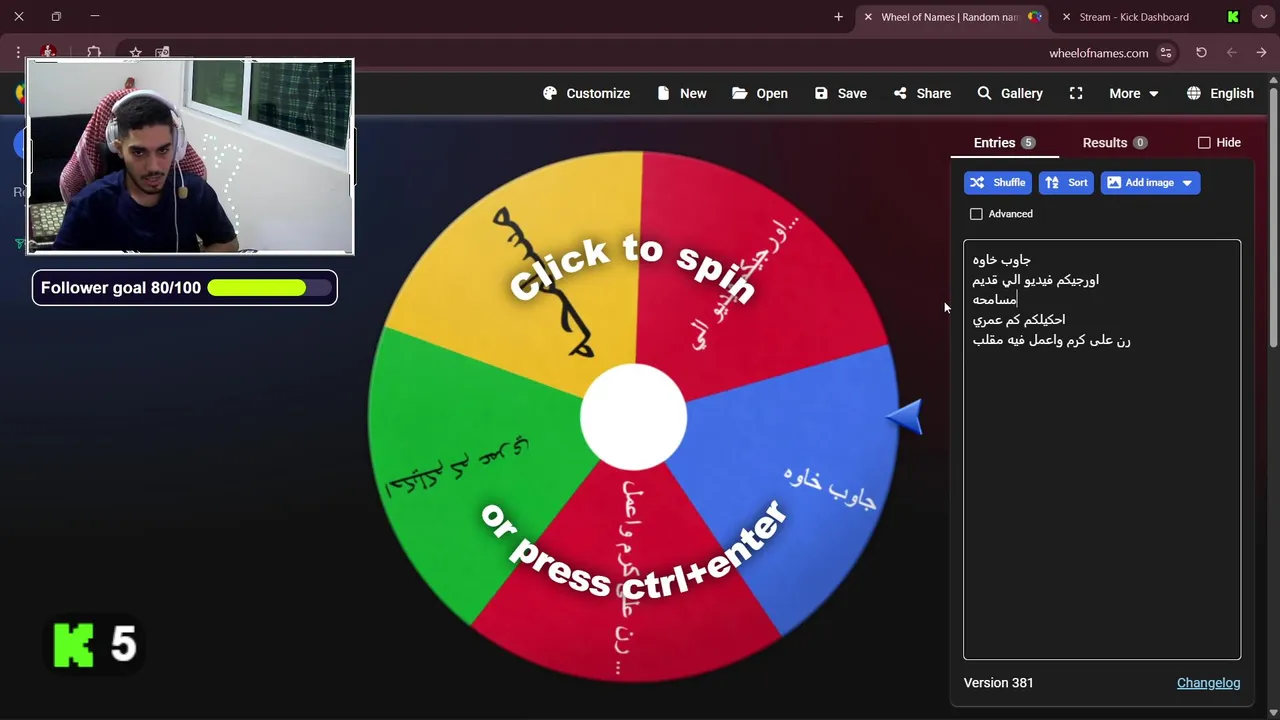Click the Follower goal progress bar
This screenshot has height=720, width=1280.
coord(270,288)
